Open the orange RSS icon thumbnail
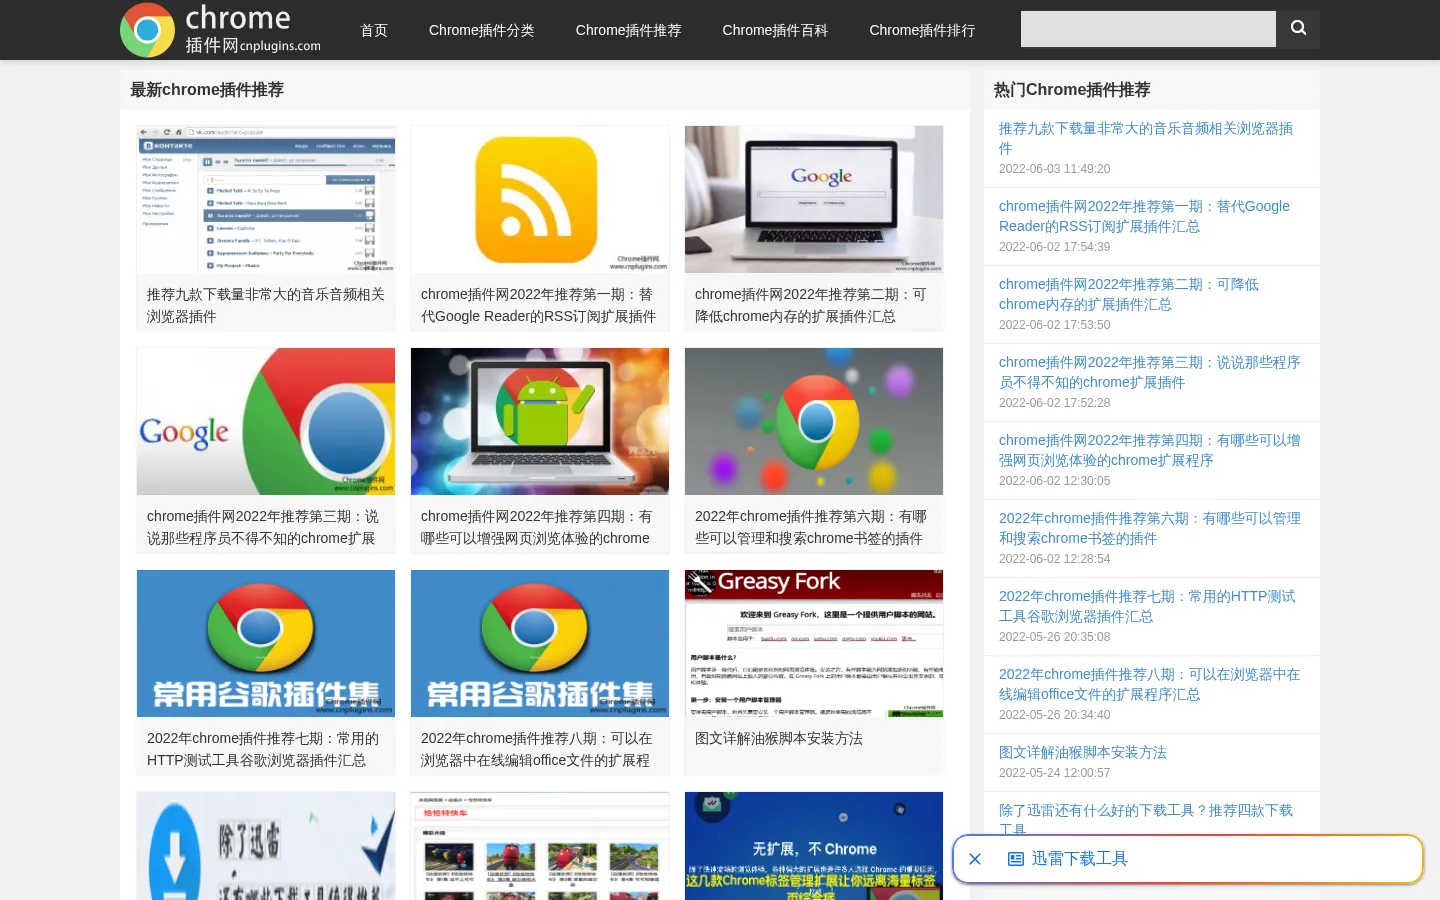 [x=540, y=199]
